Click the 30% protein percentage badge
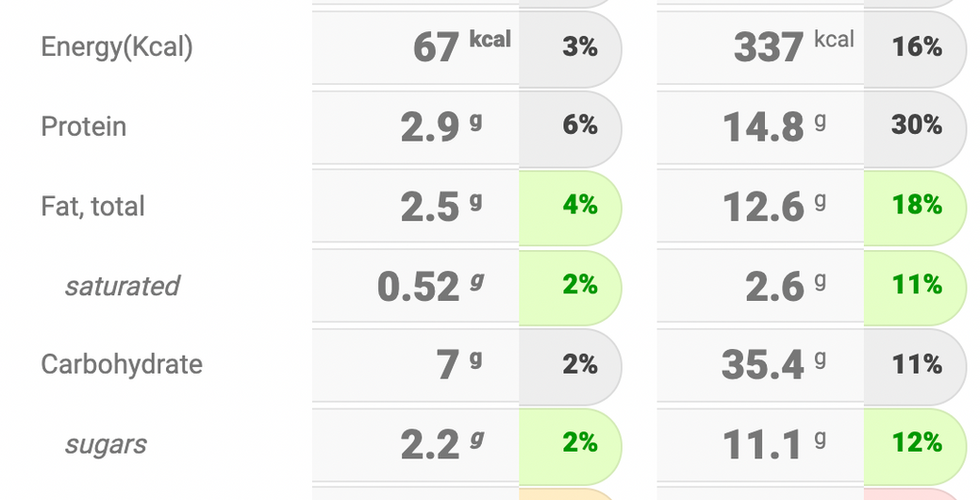Viewport: 980px width, 500px height. [x=916, y=127]
